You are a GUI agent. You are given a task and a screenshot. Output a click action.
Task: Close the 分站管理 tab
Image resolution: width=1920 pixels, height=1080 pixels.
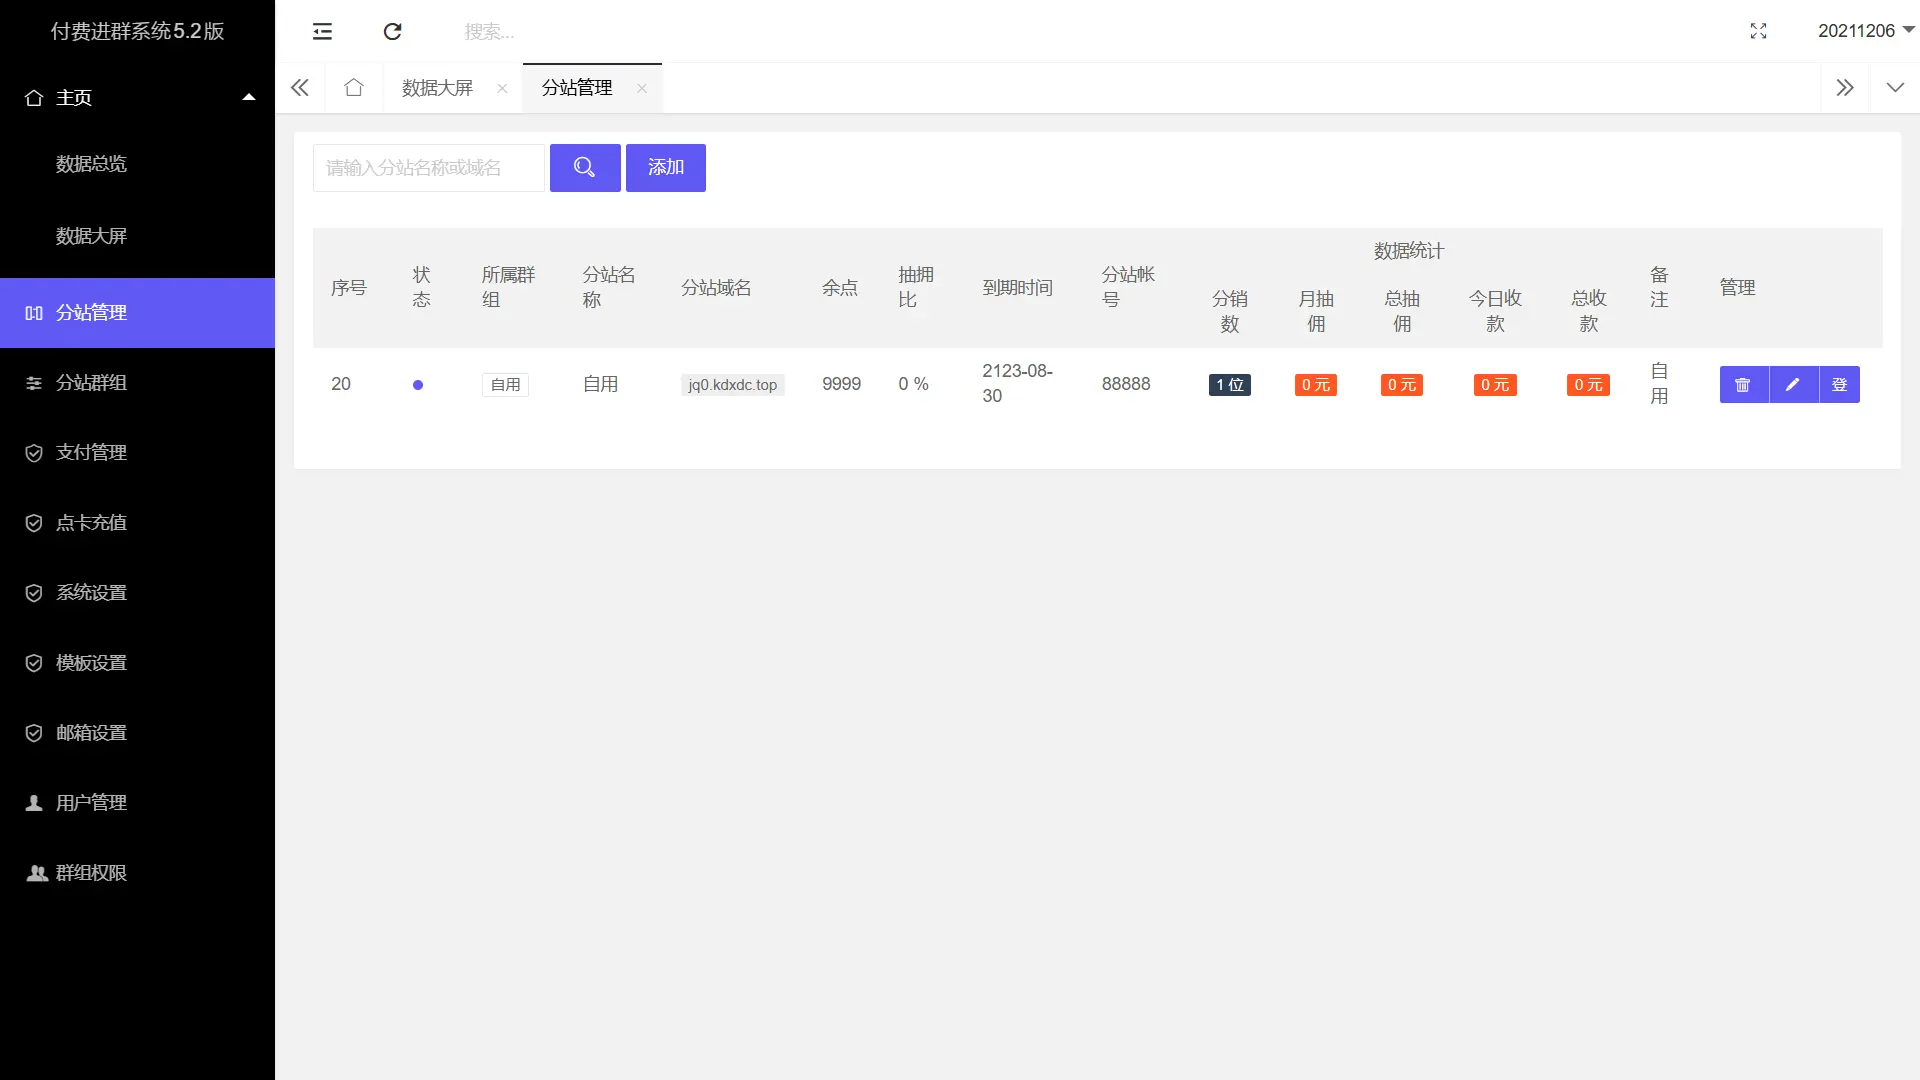click(642, 89)
